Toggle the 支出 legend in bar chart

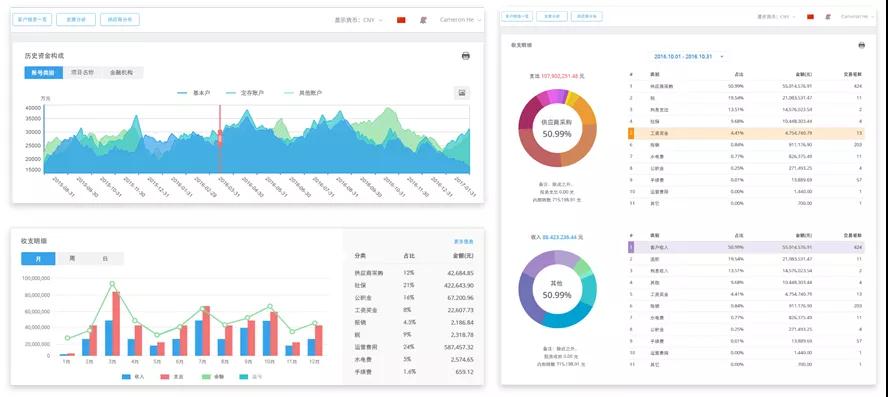(x=170, y=376)
